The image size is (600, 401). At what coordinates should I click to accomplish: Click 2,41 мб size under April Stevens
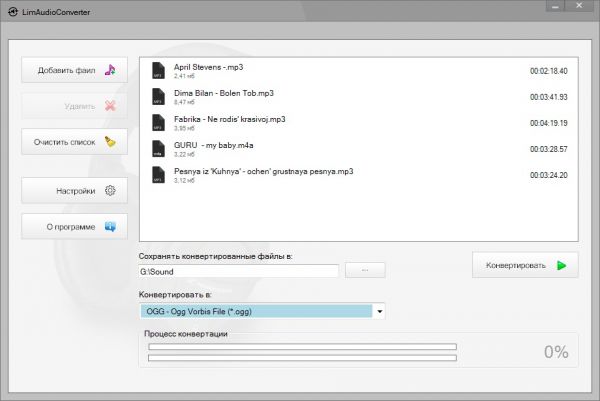[x=184, y=76]
